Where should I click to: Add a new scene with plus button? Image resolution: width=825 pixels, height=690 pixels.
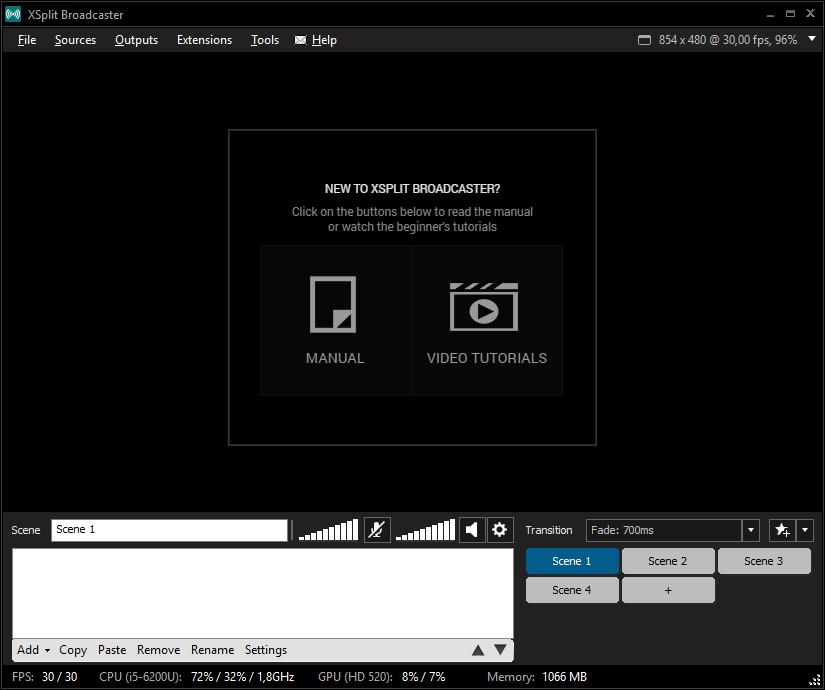pos(668,590)
